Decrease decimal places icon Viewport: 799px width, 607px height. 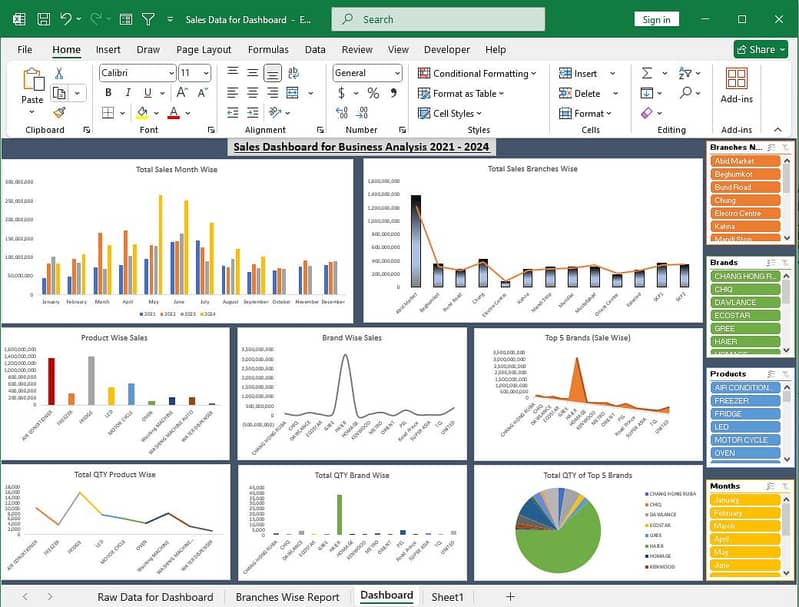click(x=362, y=113)
